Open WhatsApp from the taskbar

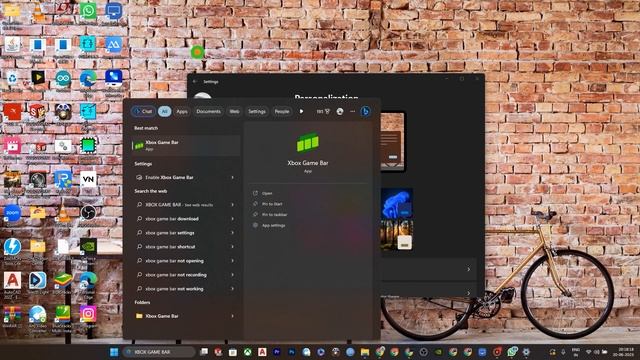[x=512, y=351]
